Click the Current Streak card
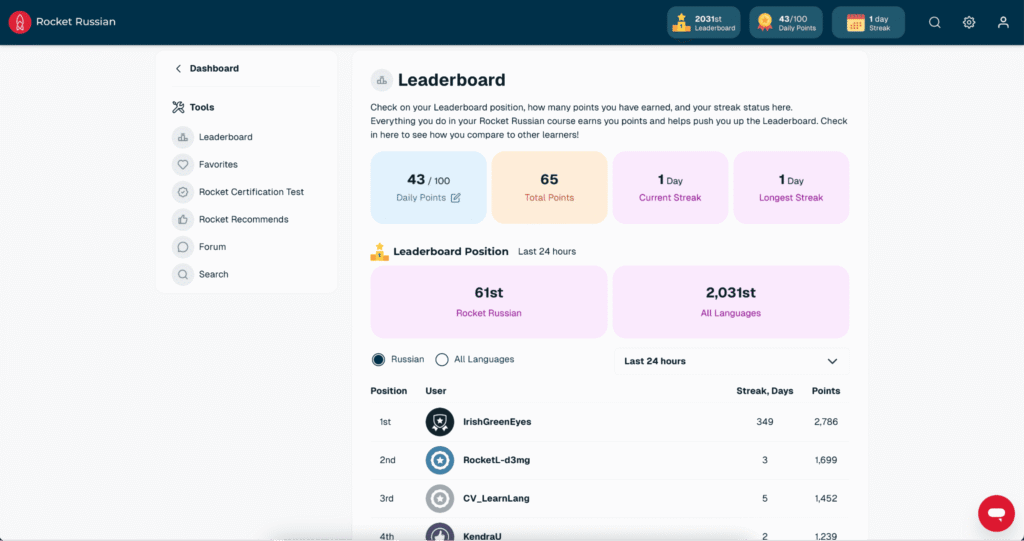Screen dimensions: 1024x541 pos(670,188)
